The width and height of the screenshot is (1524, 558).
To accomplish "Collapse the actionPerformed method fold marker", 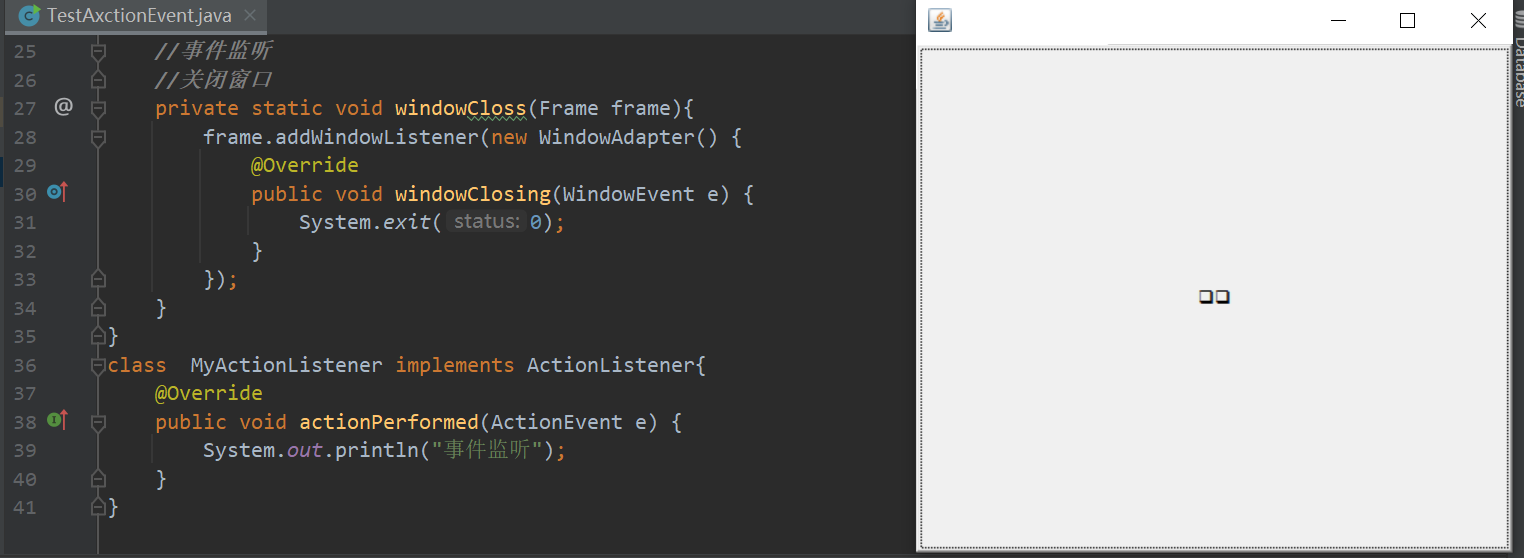I will [x=98, y=422].
